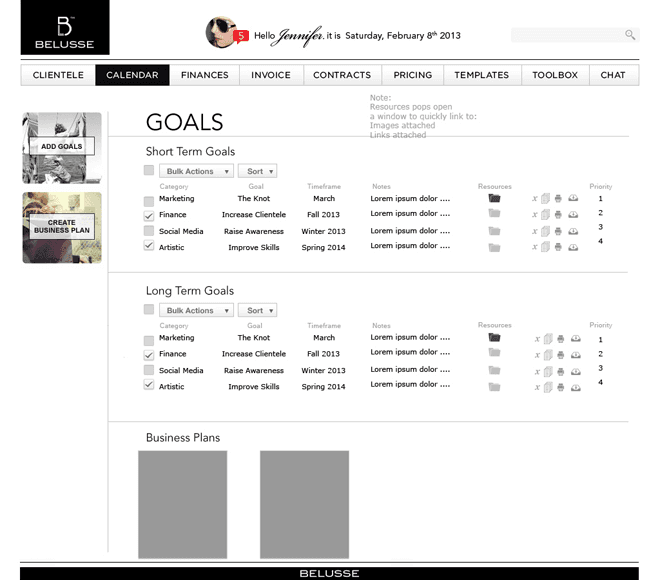Click 'Increase Clientele' in Short Term Goals
This screenshot has width=660, height=580.
tap(254, 215)
